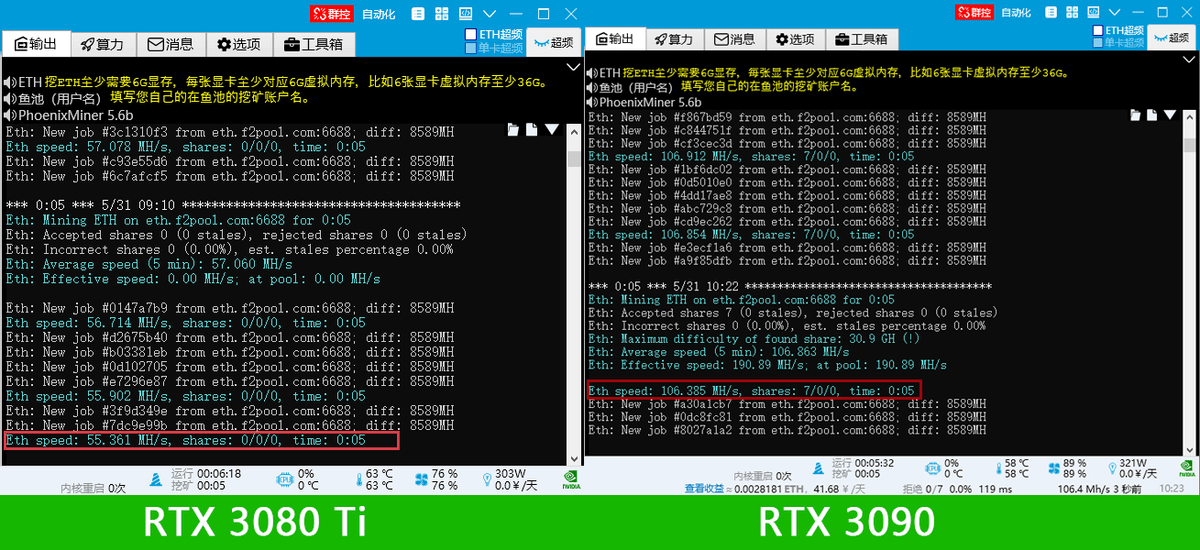The image size is (1200, 550).
Task: Click the red 群控 button in left window
Action: click(332, 14)
